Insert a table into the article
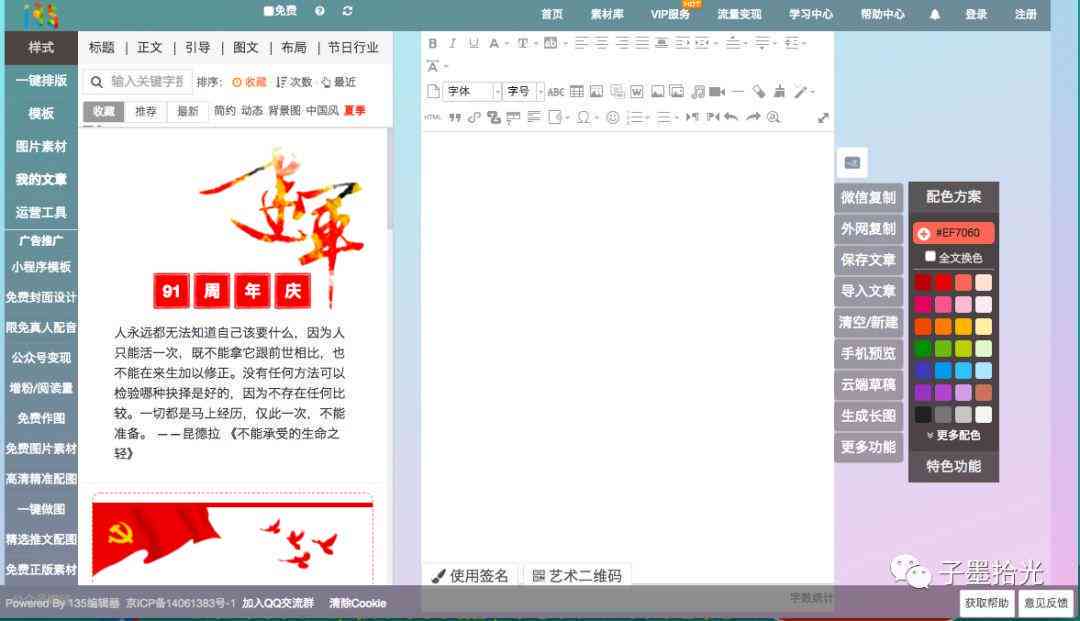The width and height of the screenshot is (1080, 621). pos(577,91)
